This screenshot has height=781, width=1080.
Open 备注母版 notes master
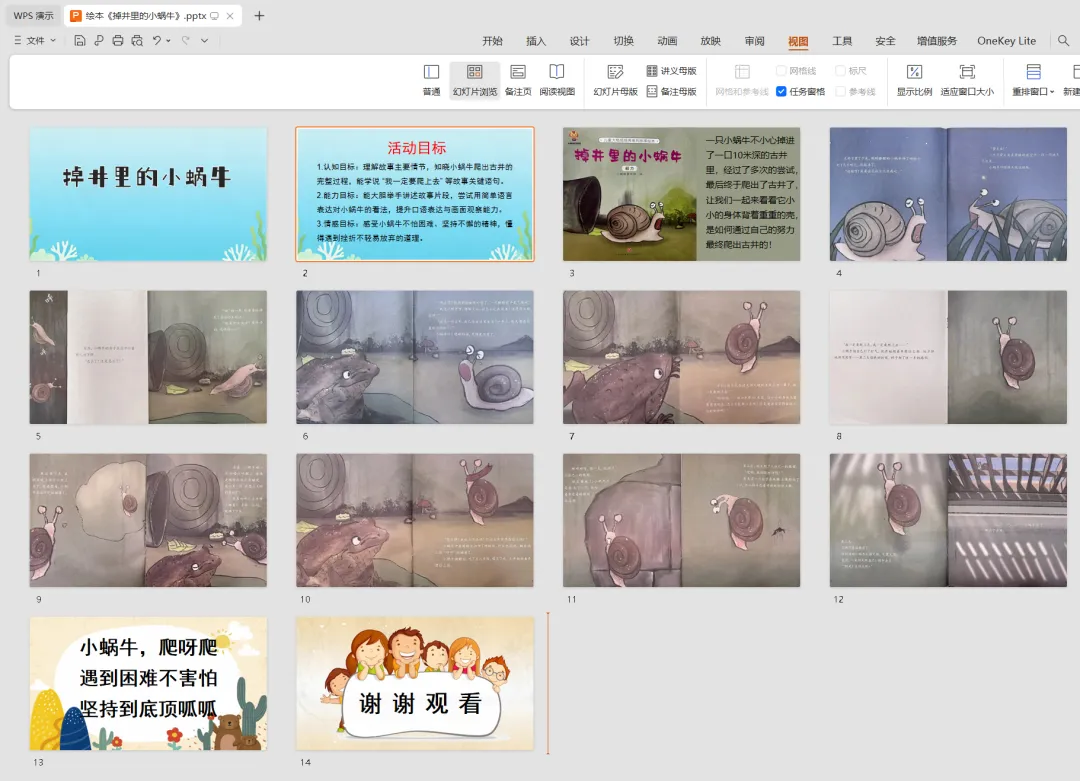(x=672, y=92)
